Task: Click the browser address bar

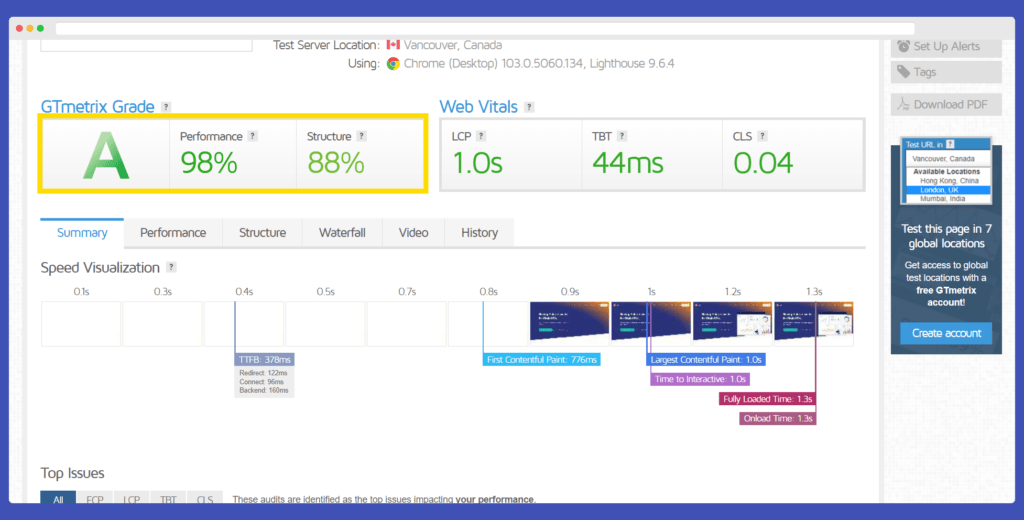Action: [x=485, y=29]
